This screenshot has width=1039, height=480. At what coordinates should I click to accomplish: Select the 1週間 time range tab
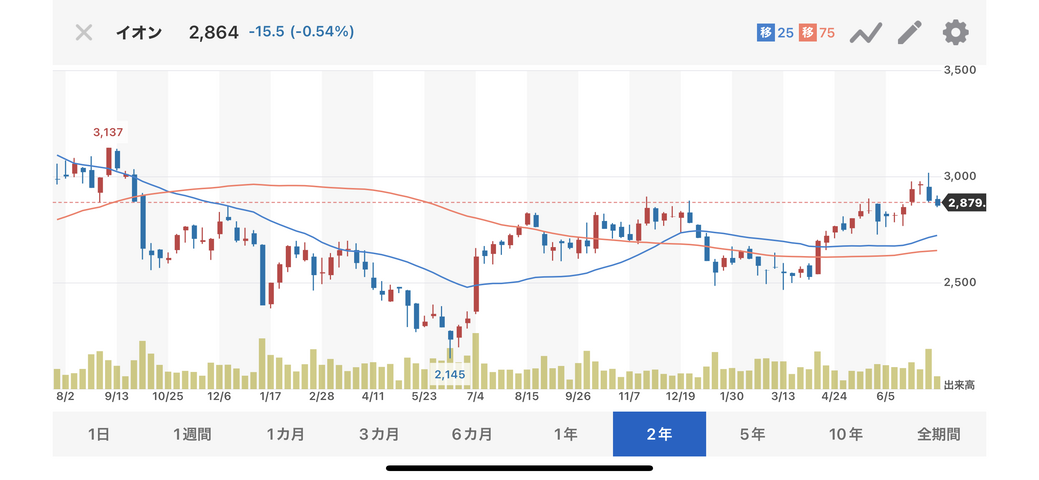pos(192,434)
